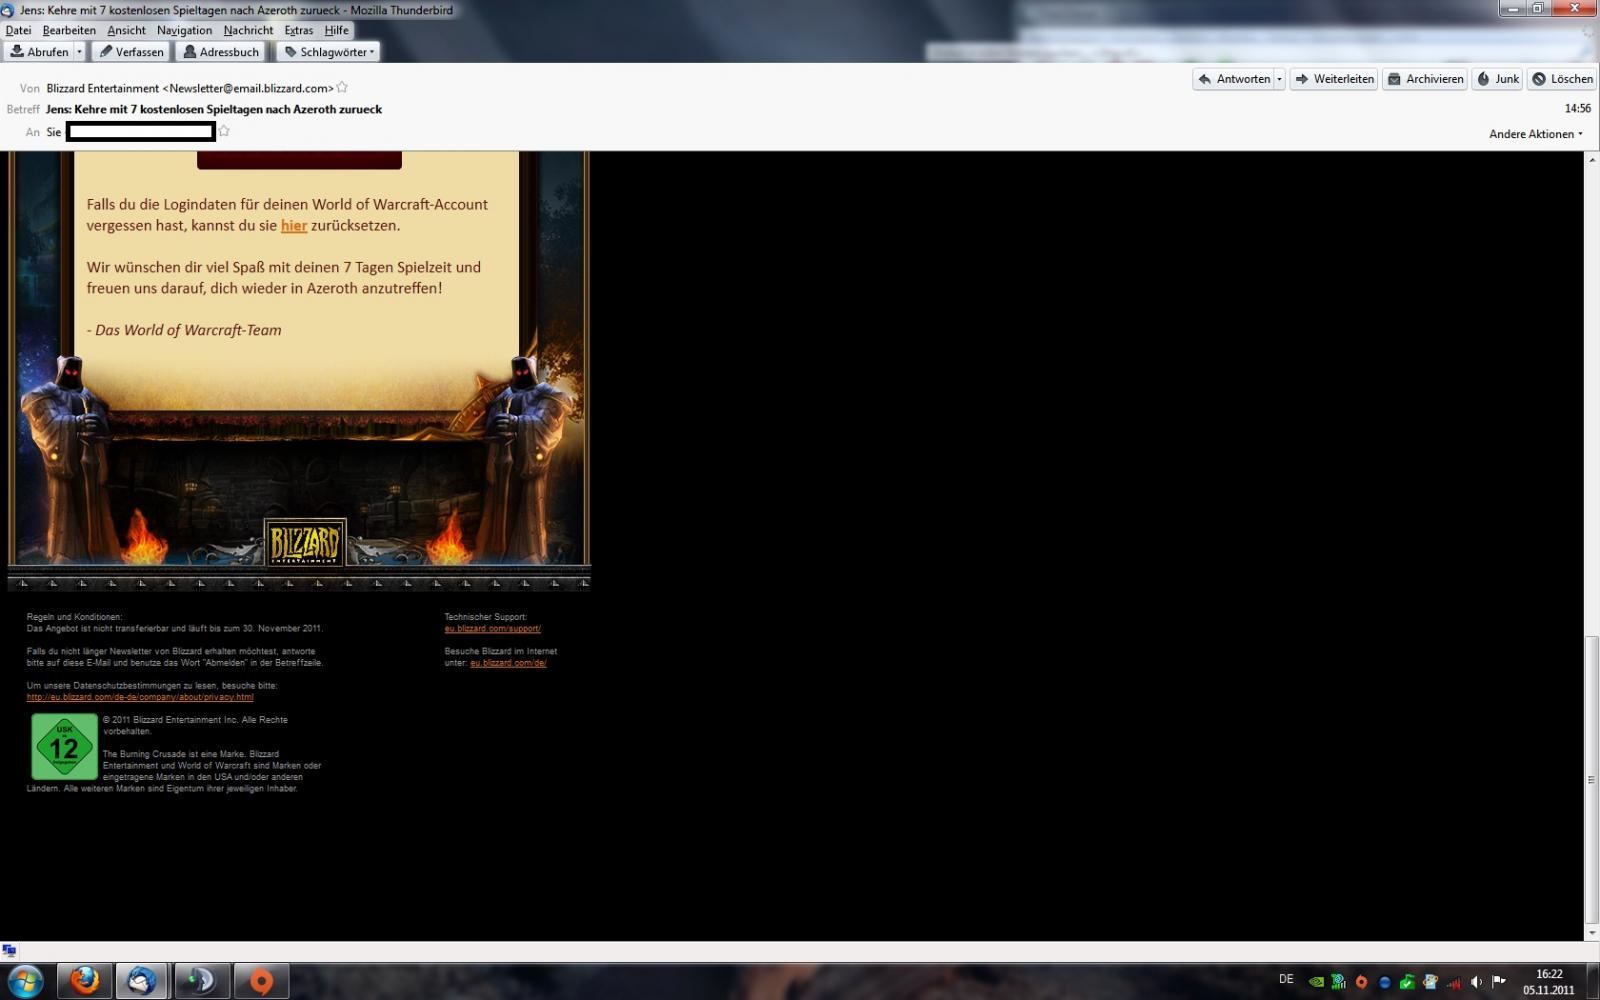Click the green checkmark tray icon

tap(1407, 982)
